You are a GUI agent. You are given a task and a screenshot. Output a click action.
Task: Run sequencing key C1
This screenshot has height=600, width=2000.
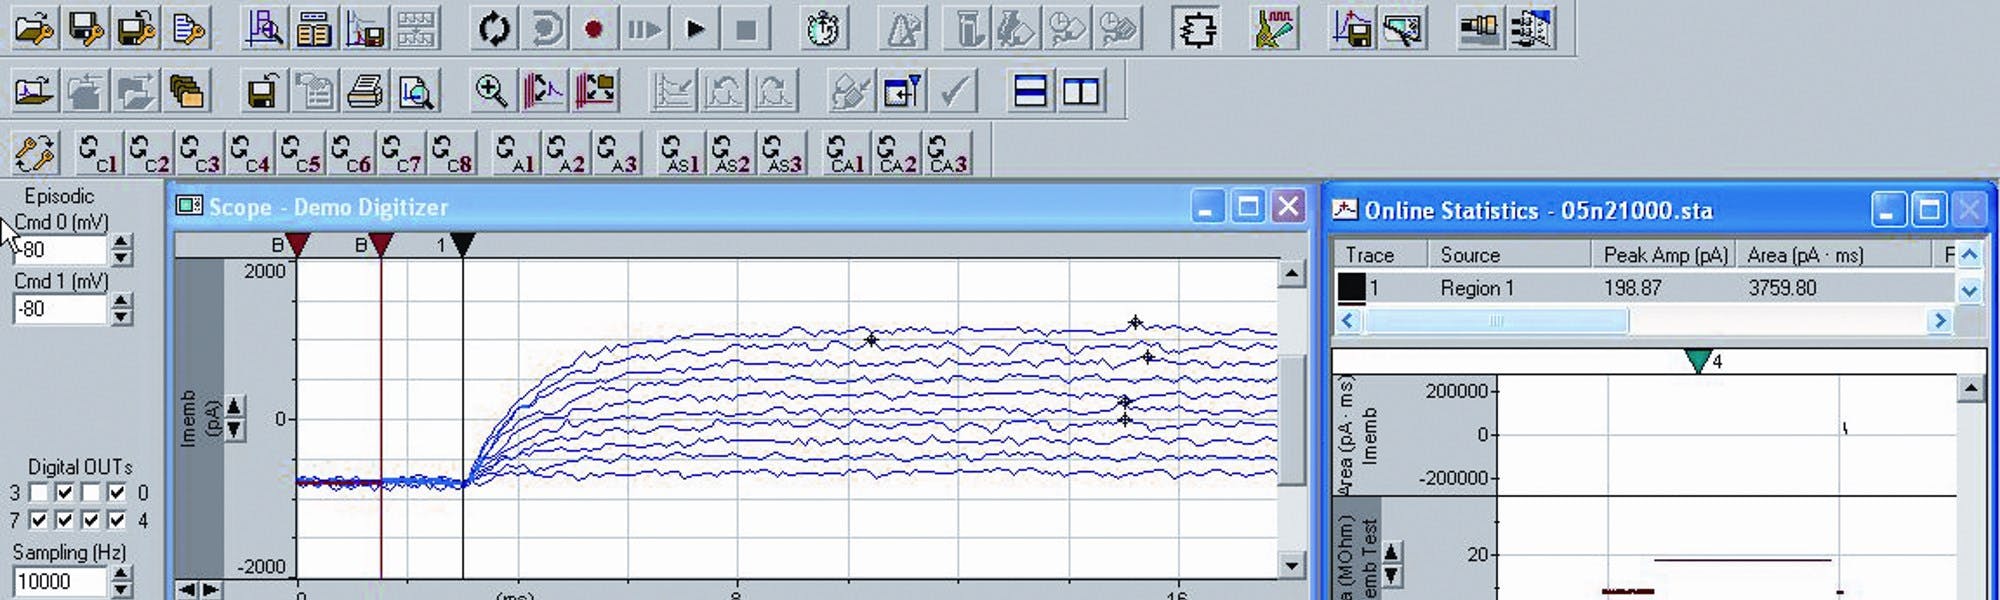point(97,154)
